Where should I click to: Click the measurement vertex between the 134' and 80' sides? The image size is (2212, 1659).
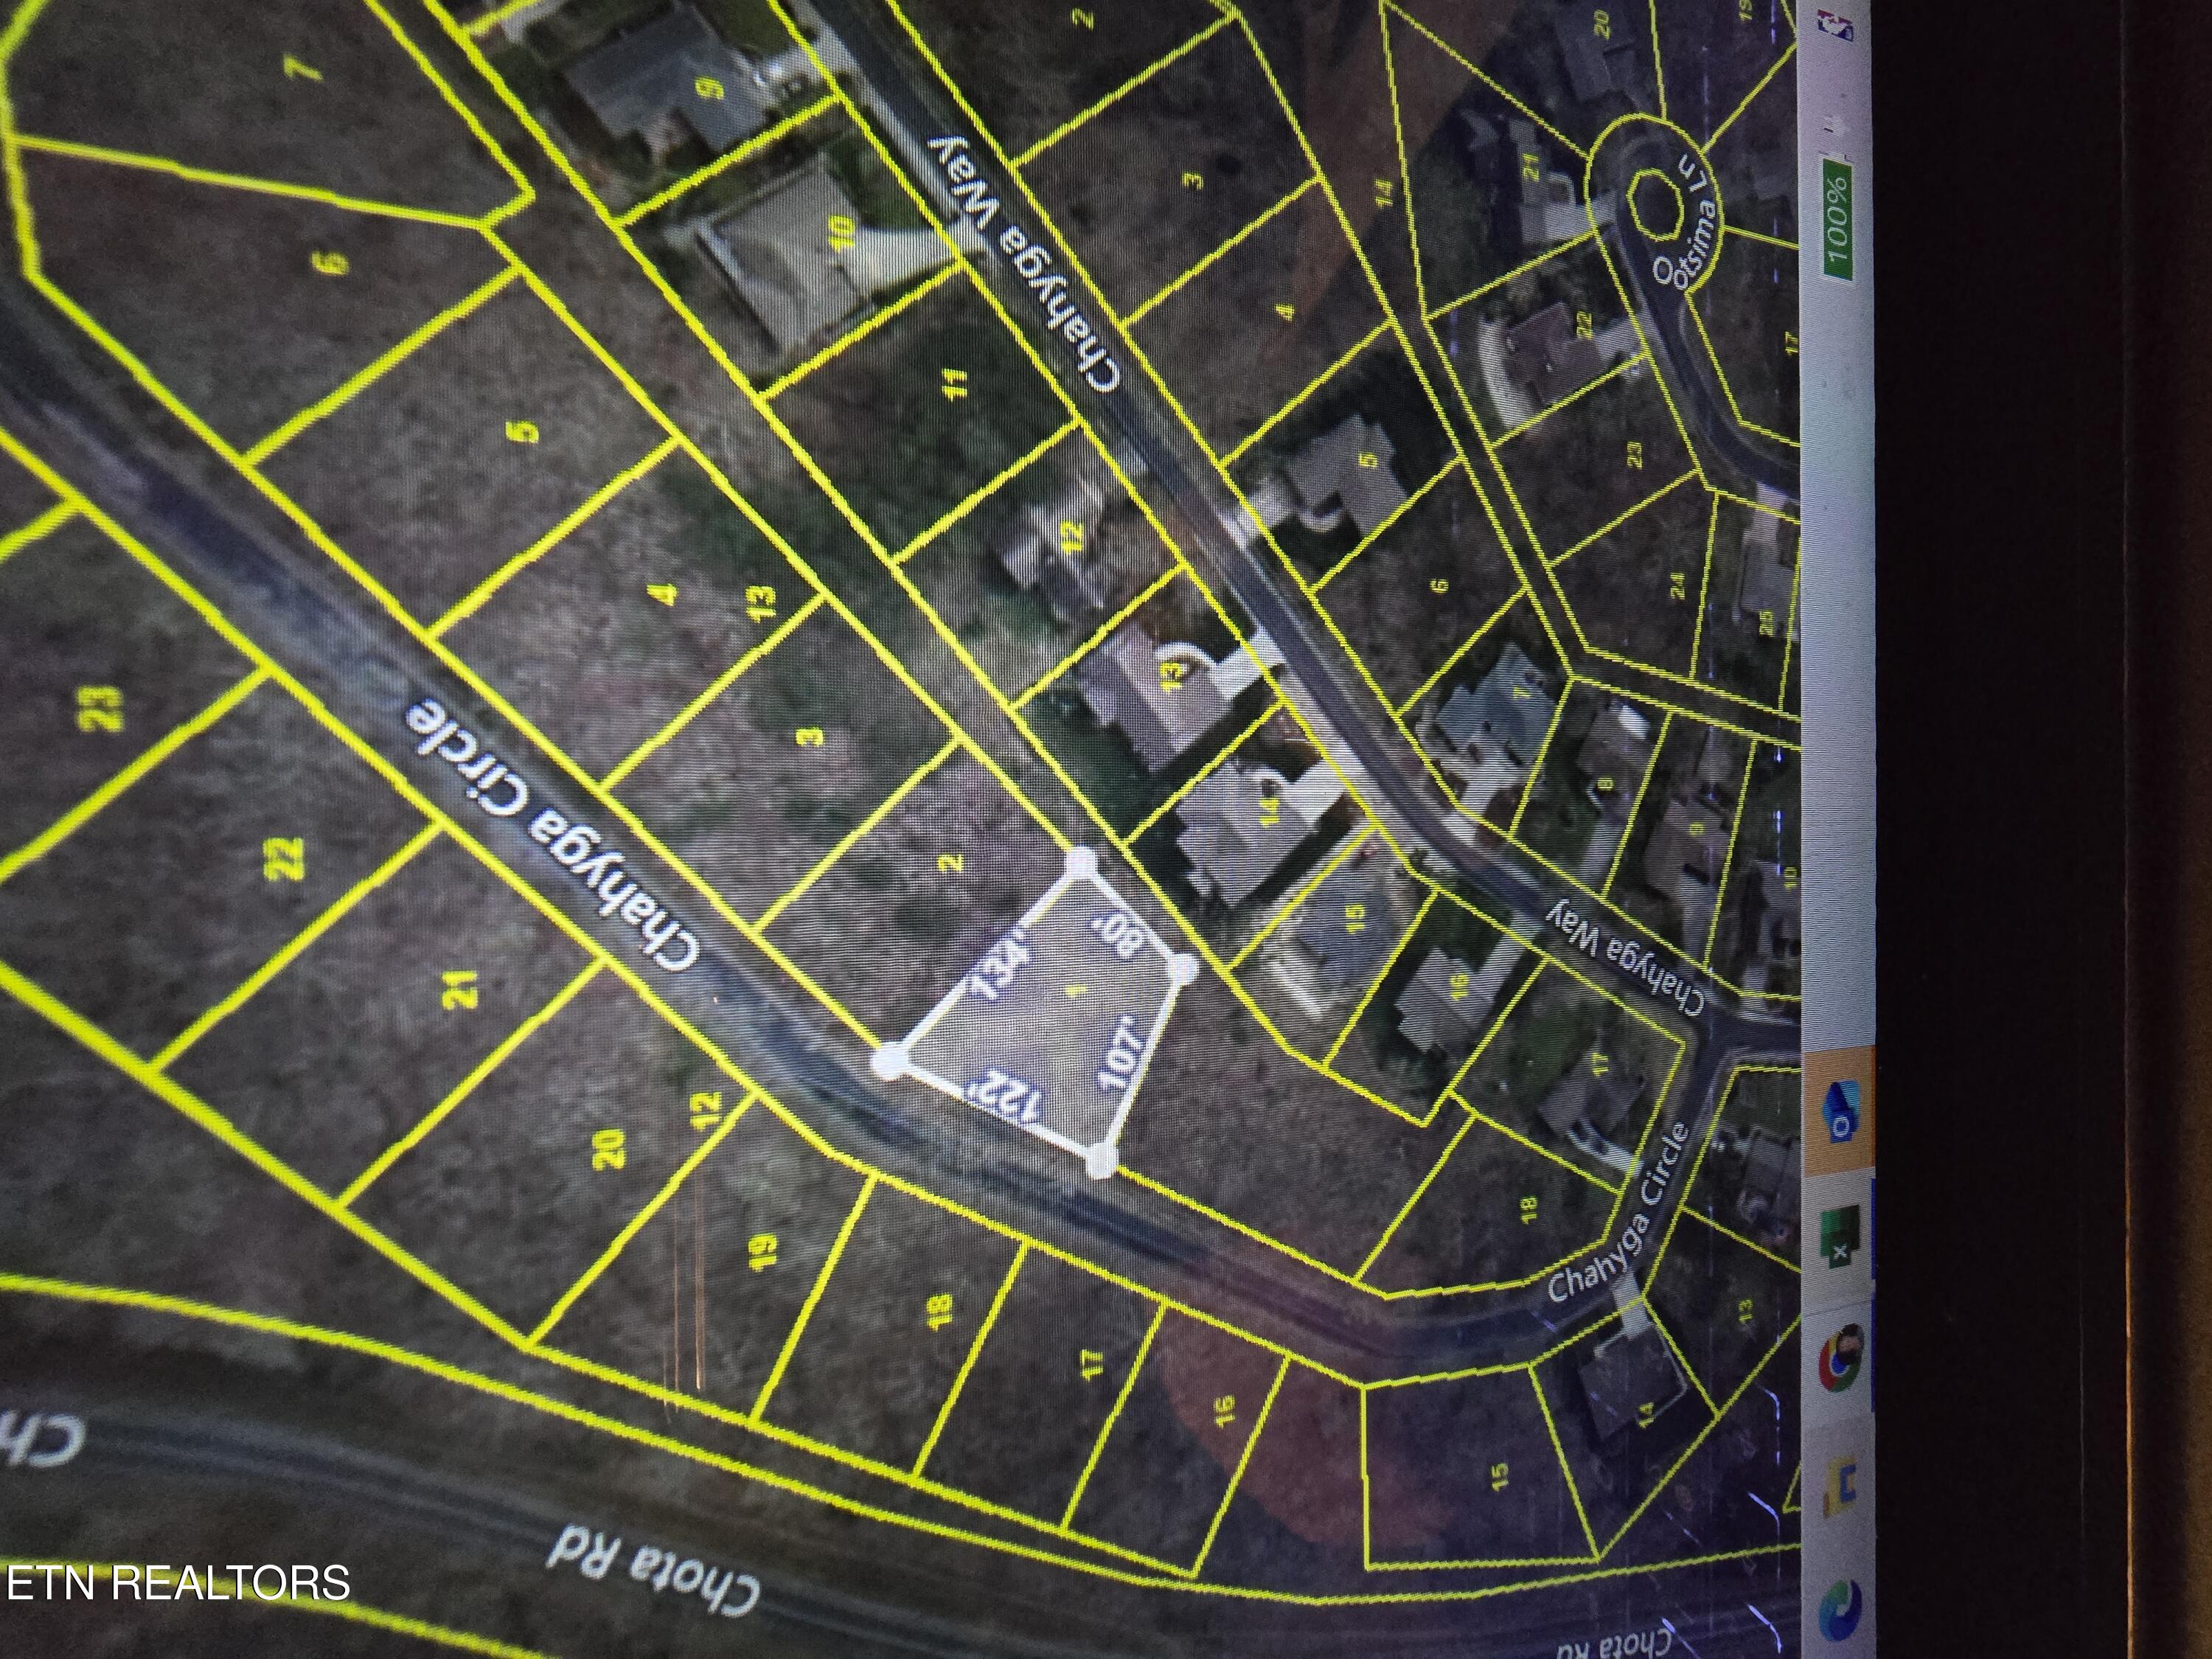(1082, 862)
